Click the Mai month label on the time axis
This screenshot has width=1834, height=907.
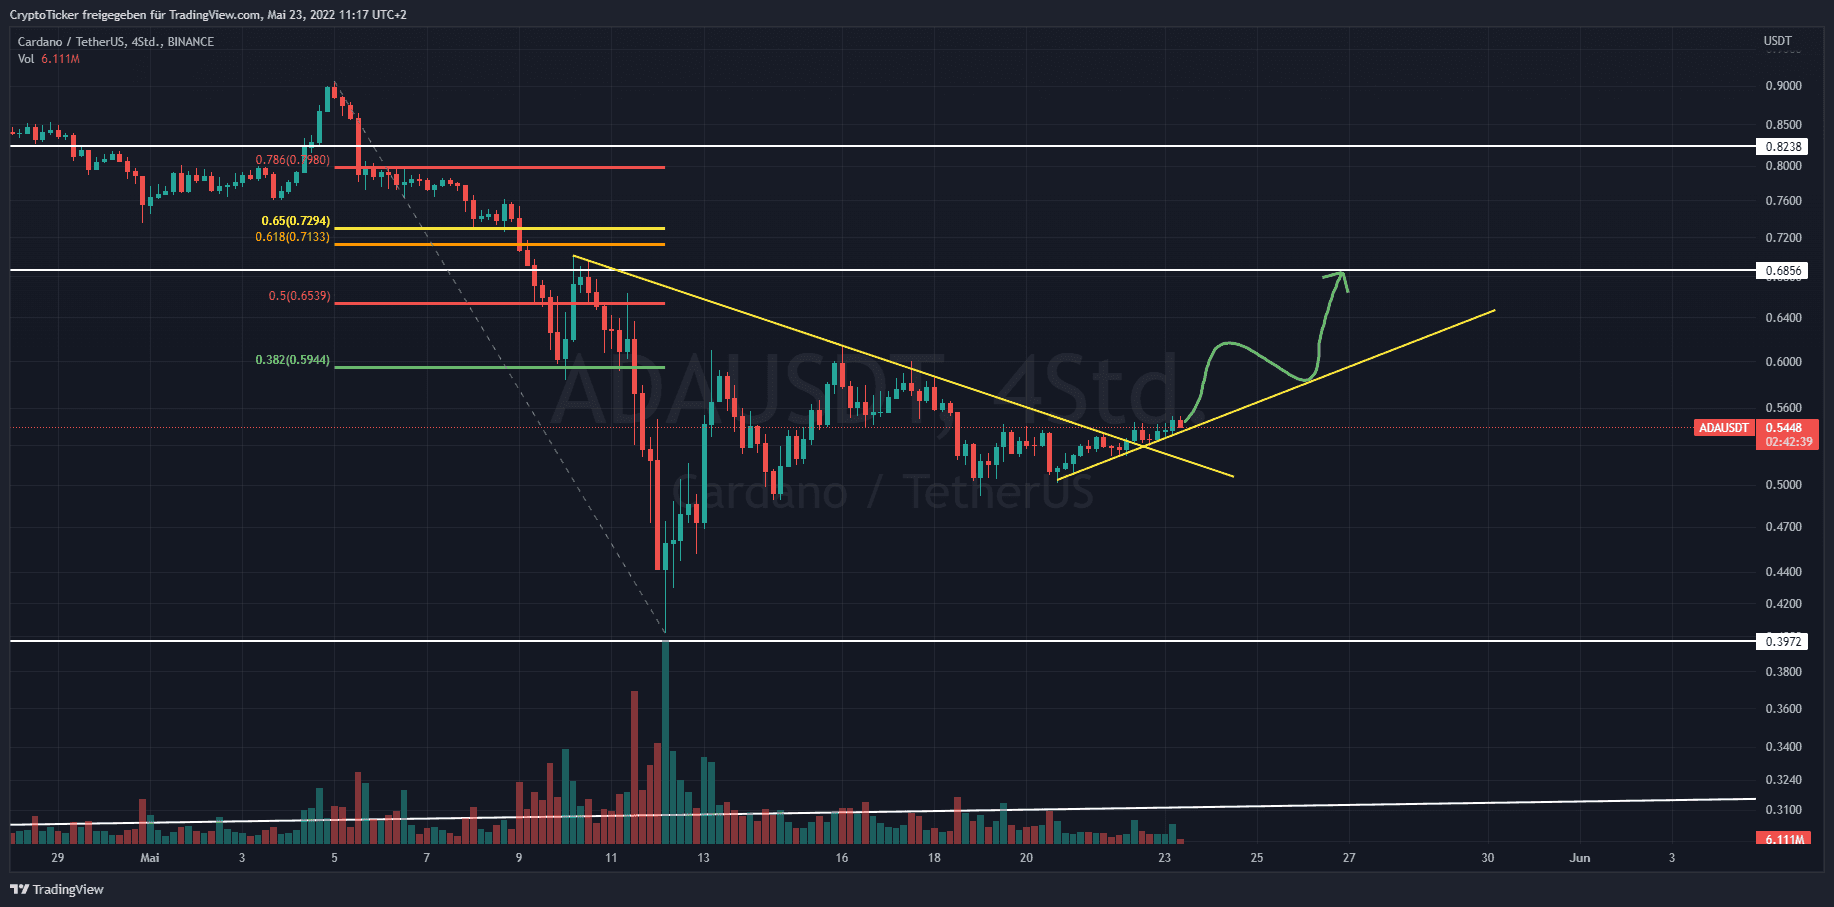[x=150, y=858]
